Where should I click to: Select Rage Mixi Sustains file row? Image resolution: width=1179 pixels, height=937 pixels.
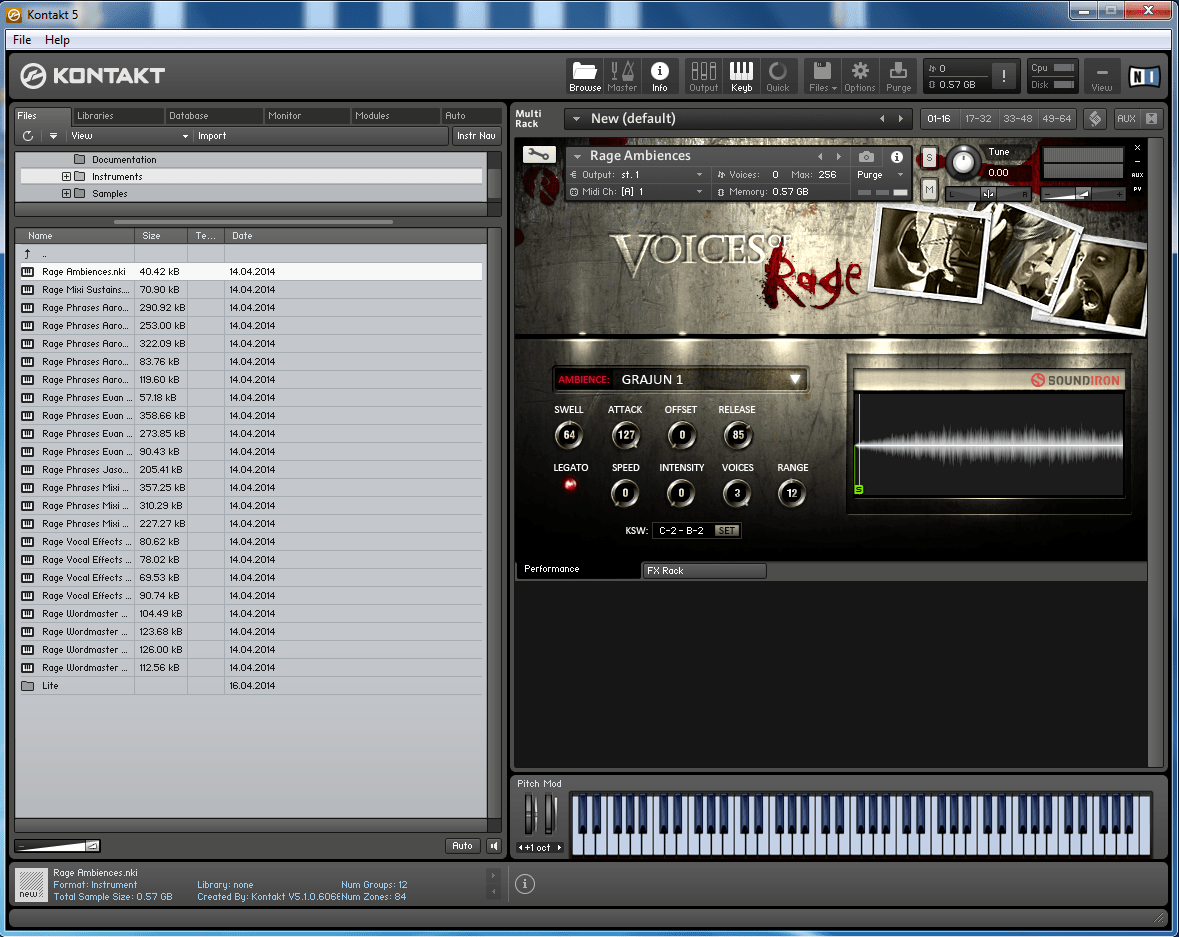click(252, 290)
